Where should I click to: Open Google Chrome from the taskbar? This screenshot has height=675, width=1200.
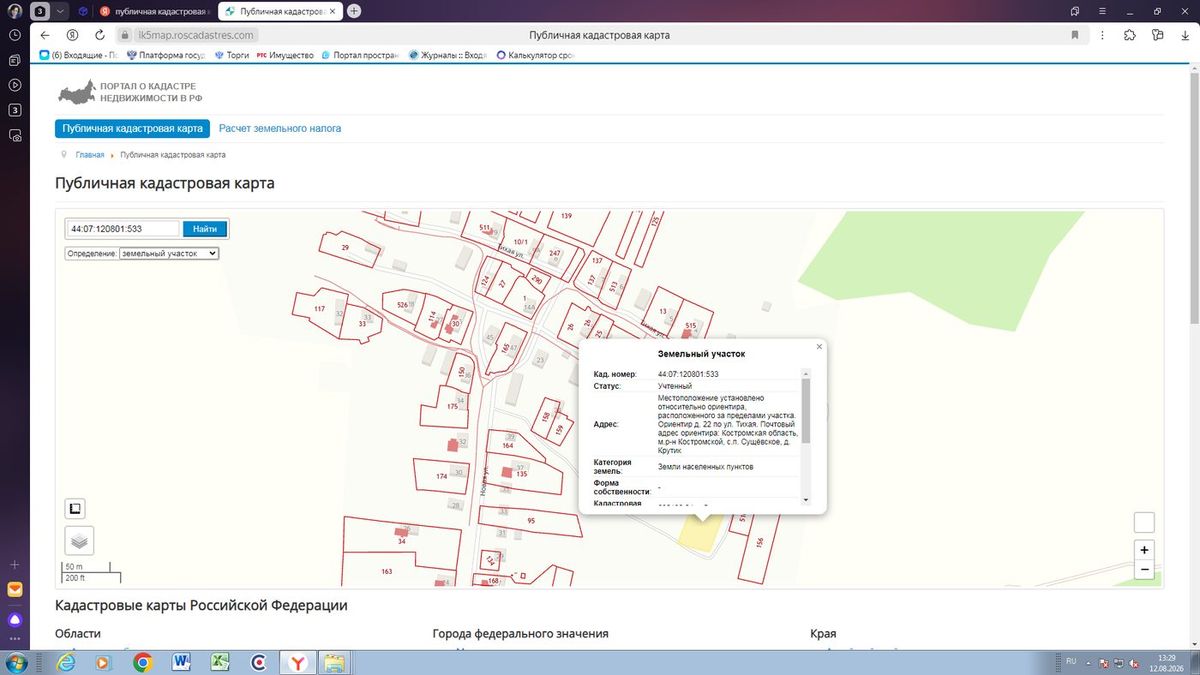point(142,661)
